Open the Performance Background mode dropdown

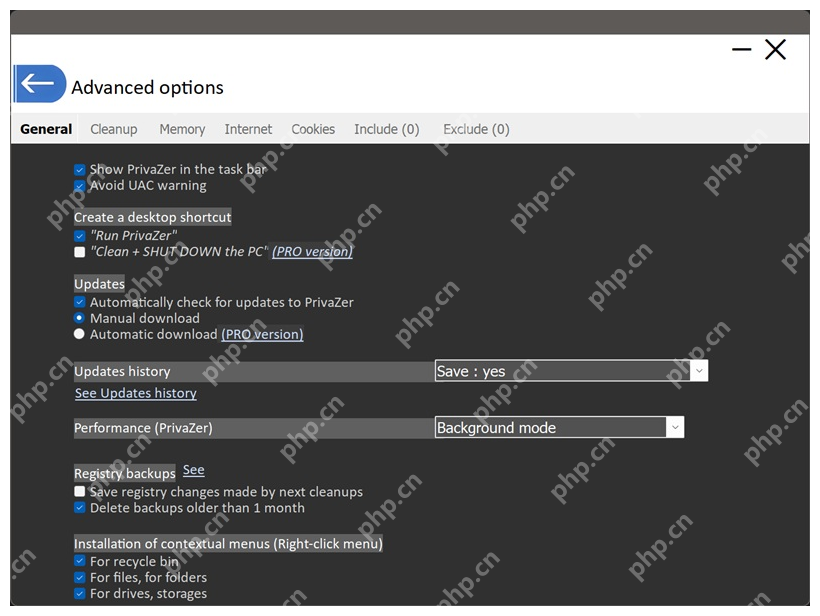pyautogui.click(x=559, y=427)
